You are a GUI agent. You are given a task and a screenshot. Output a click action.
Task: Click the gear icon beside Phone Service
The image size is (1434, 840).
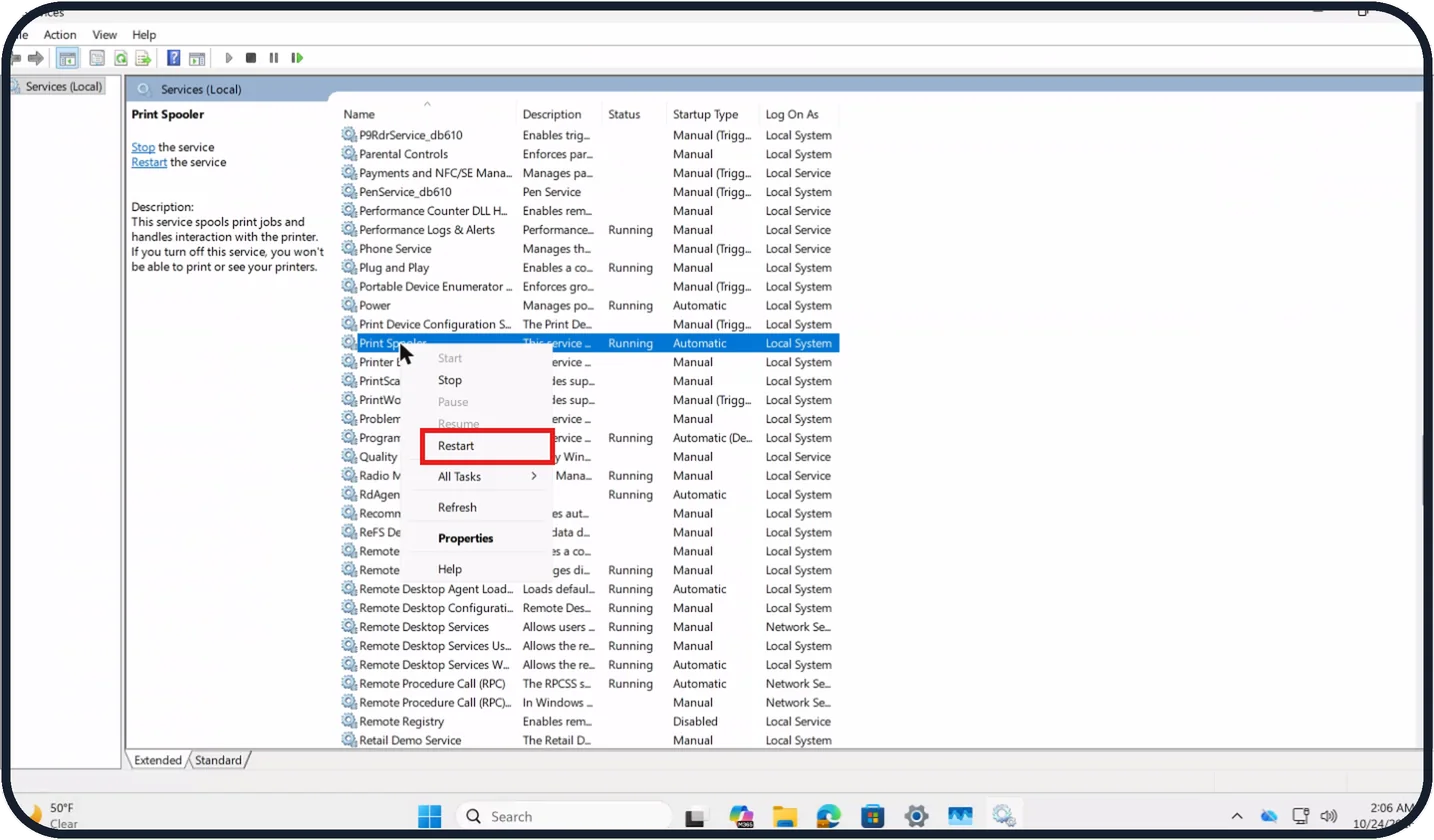pyautogui.click(x=349, y=248)
